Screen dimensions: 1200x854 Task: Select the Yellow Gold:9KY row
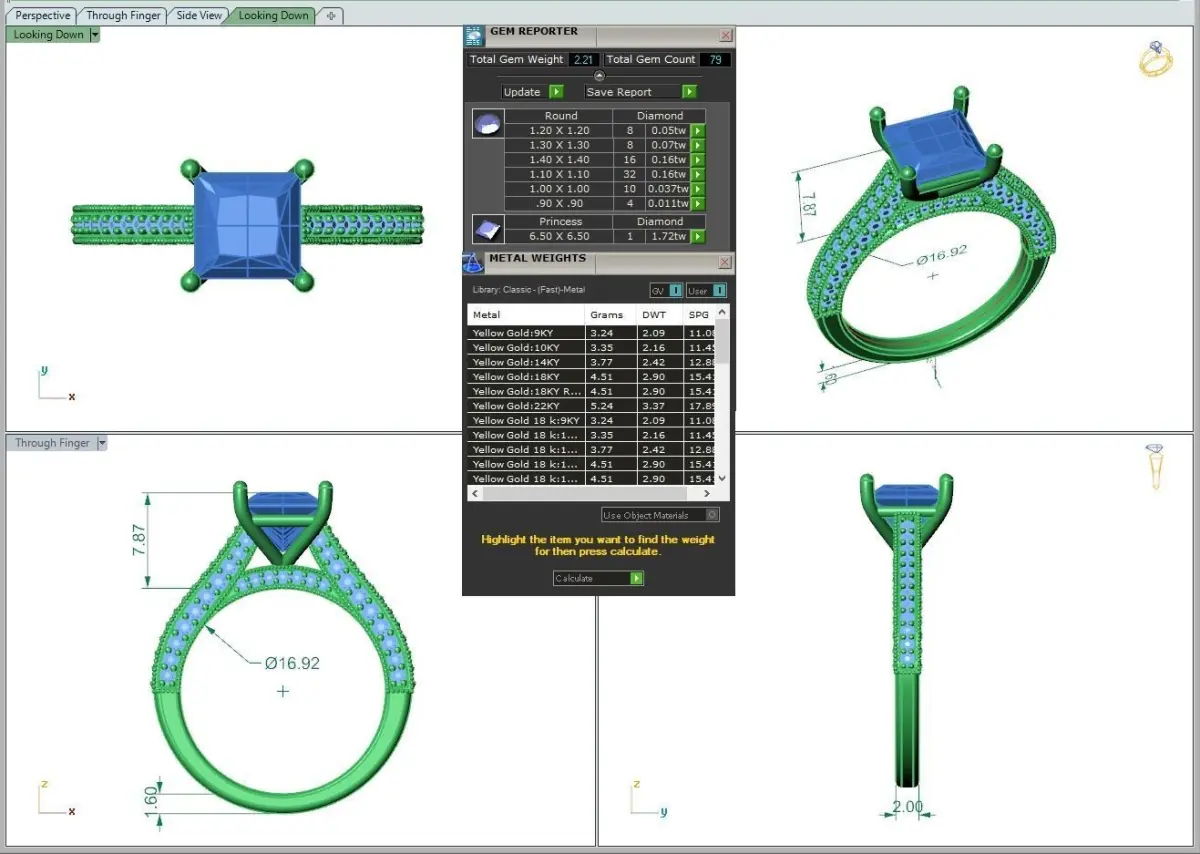pos(592,333)
